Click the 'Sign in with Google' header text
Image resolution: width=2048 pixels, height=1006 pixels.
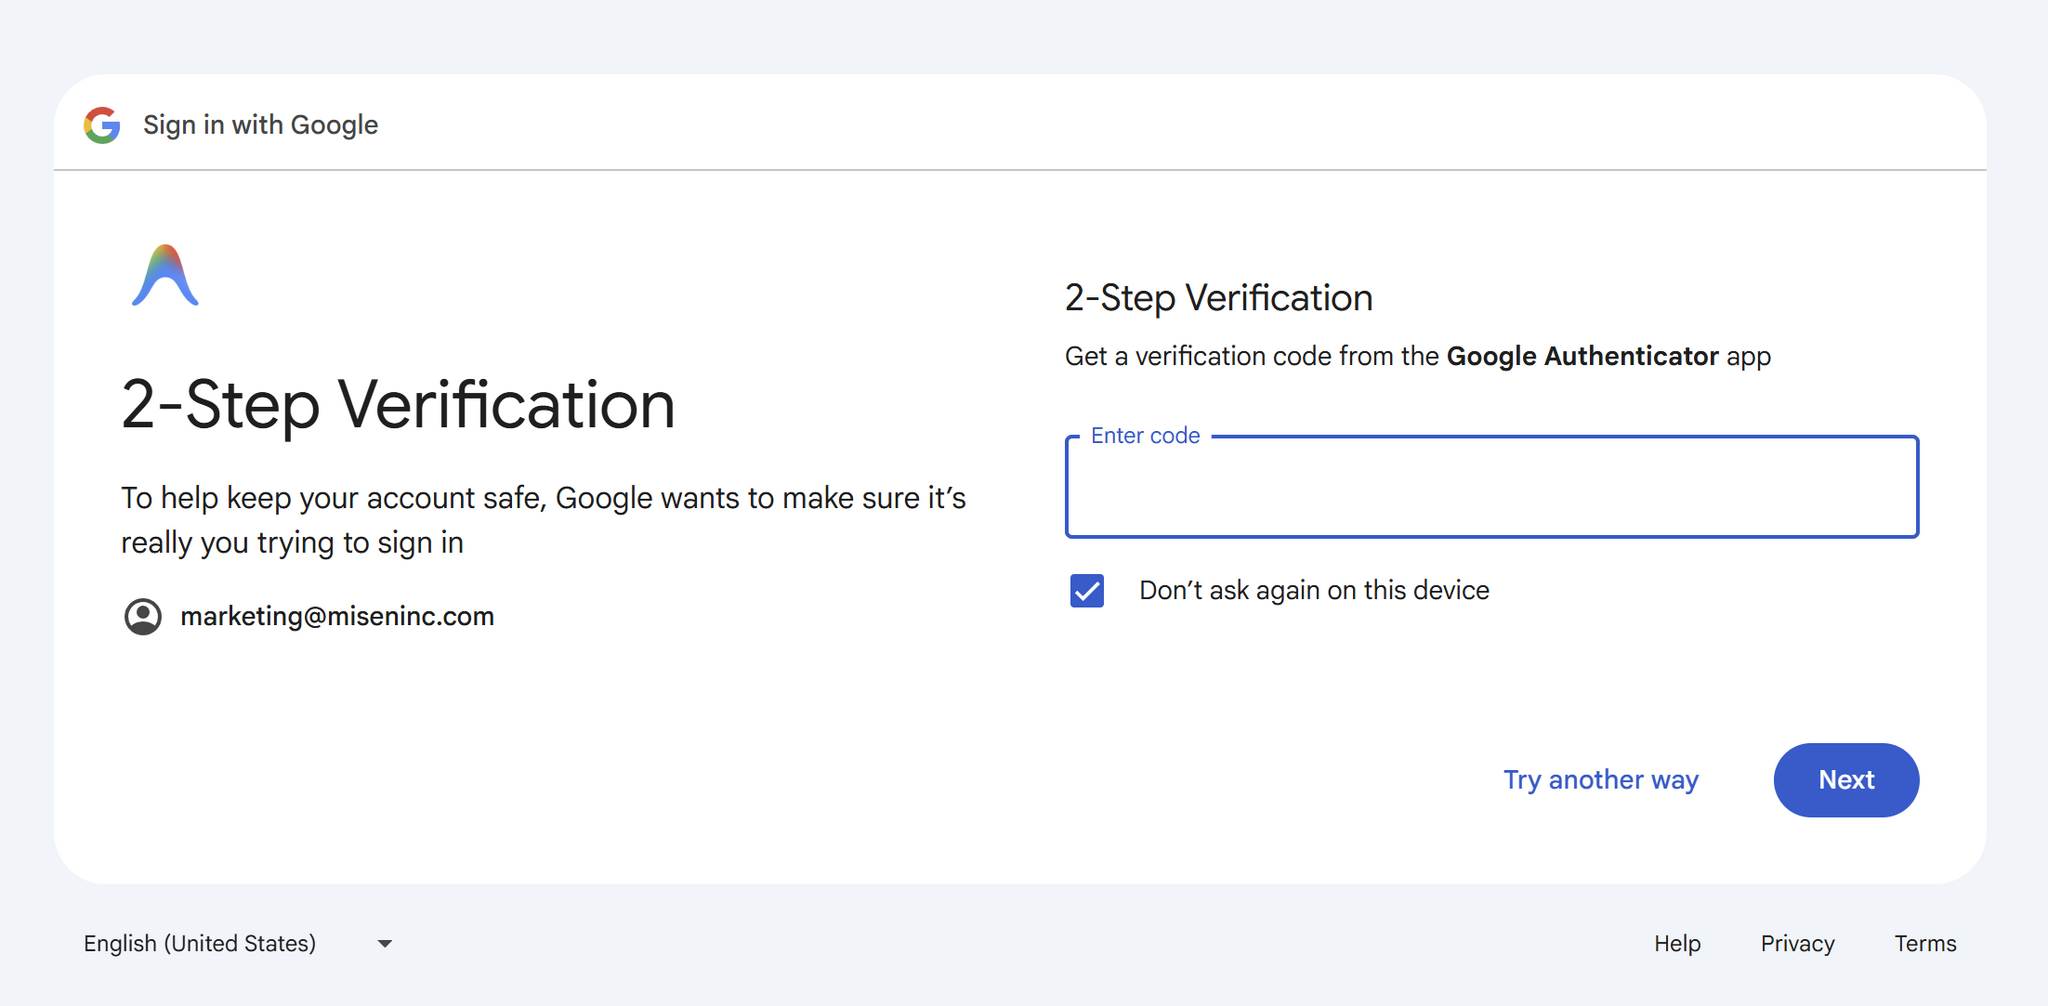coord(260,125)
